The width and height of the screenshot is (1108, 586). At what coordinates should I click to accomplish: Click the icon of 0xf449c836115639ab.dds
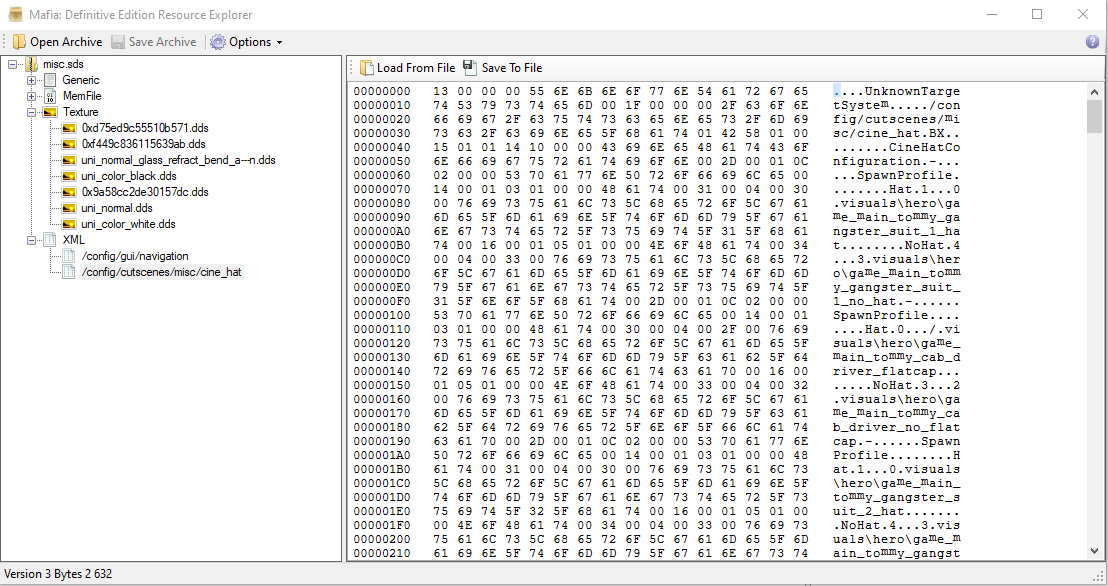(x=69, y=144)
